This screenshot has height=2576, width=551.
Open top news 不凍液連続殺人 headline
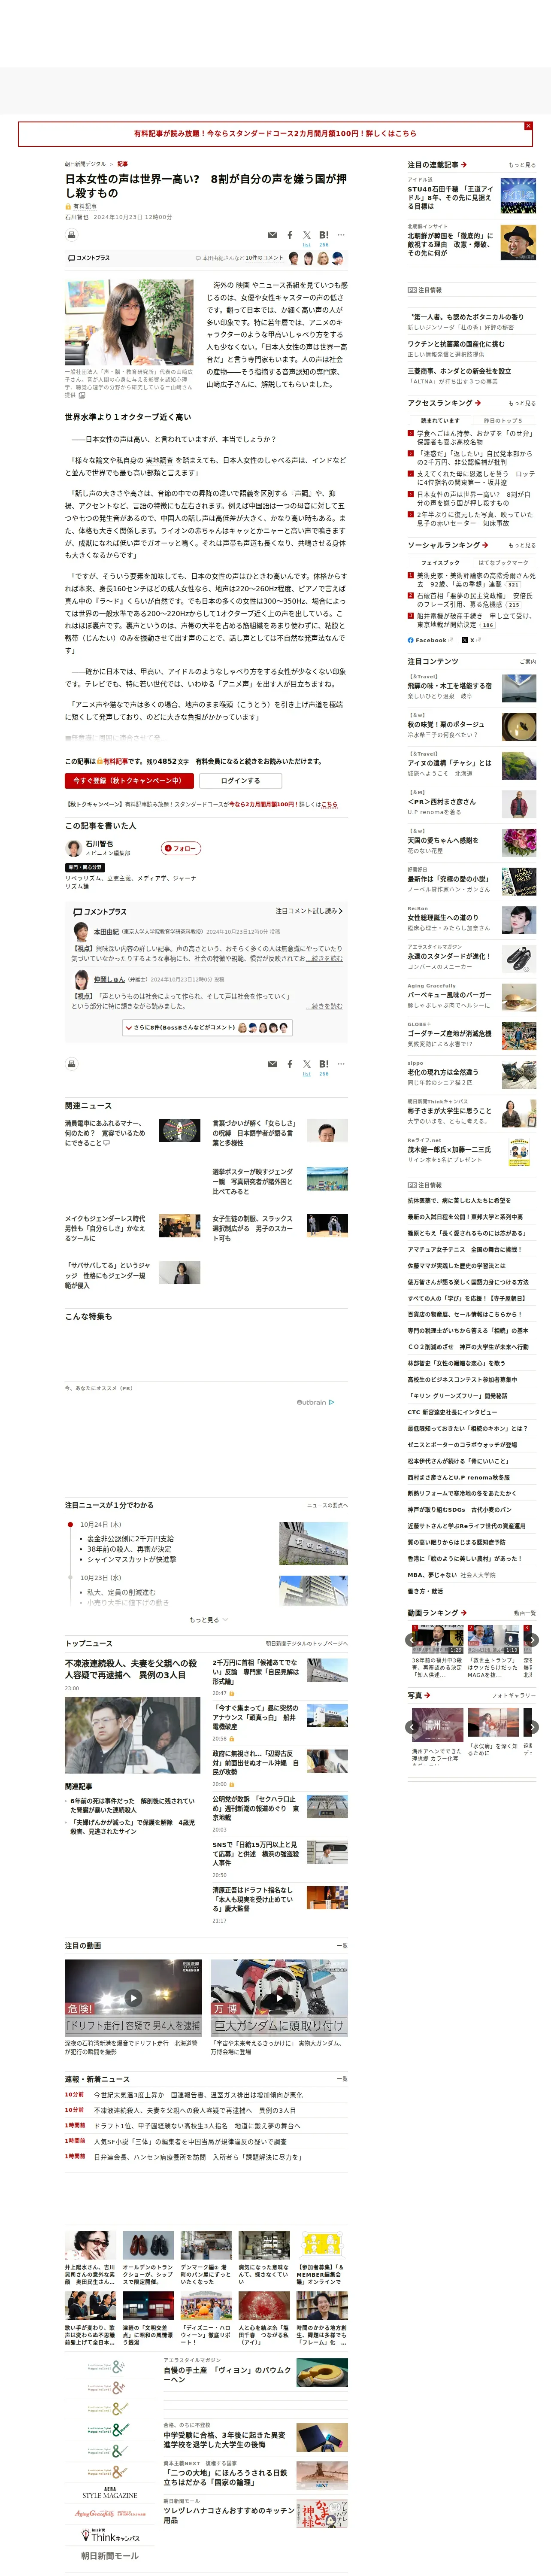pos(131,1669)
